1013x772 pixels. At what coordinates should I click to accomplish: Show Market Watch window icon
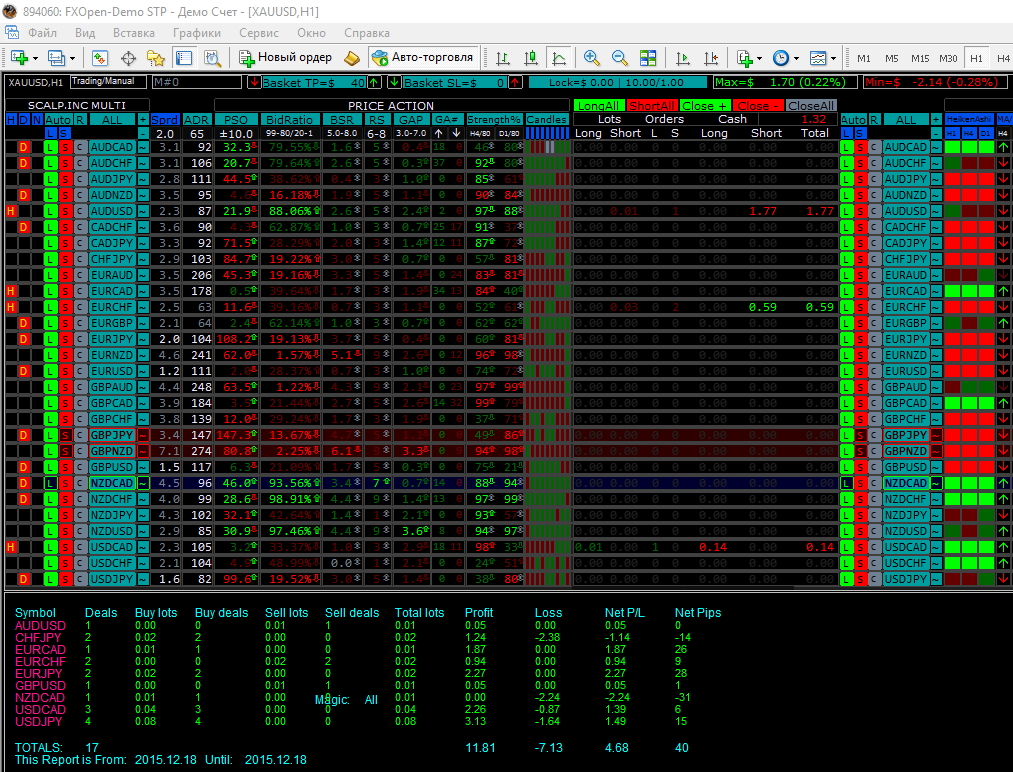pyautogui.click(x=99, y=58)
